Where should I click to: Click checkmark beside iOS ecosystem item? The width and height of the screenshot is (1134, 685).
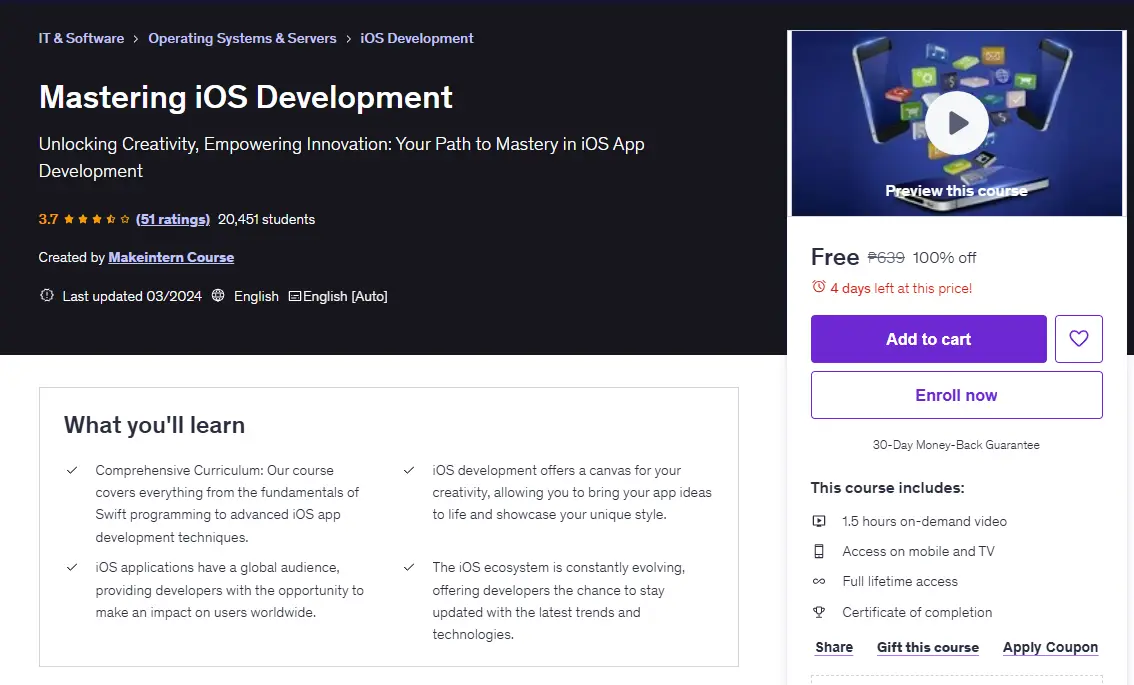[x=409, y=567]
